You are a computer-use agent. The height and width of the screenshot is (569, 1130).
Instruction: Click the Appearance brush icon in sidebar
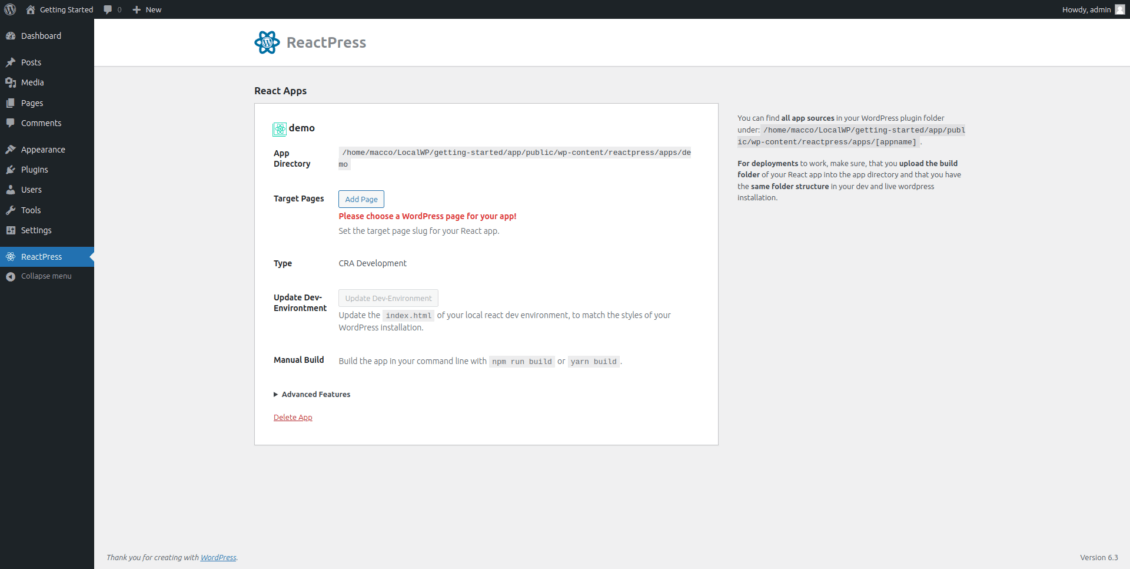tap(10, 150)
